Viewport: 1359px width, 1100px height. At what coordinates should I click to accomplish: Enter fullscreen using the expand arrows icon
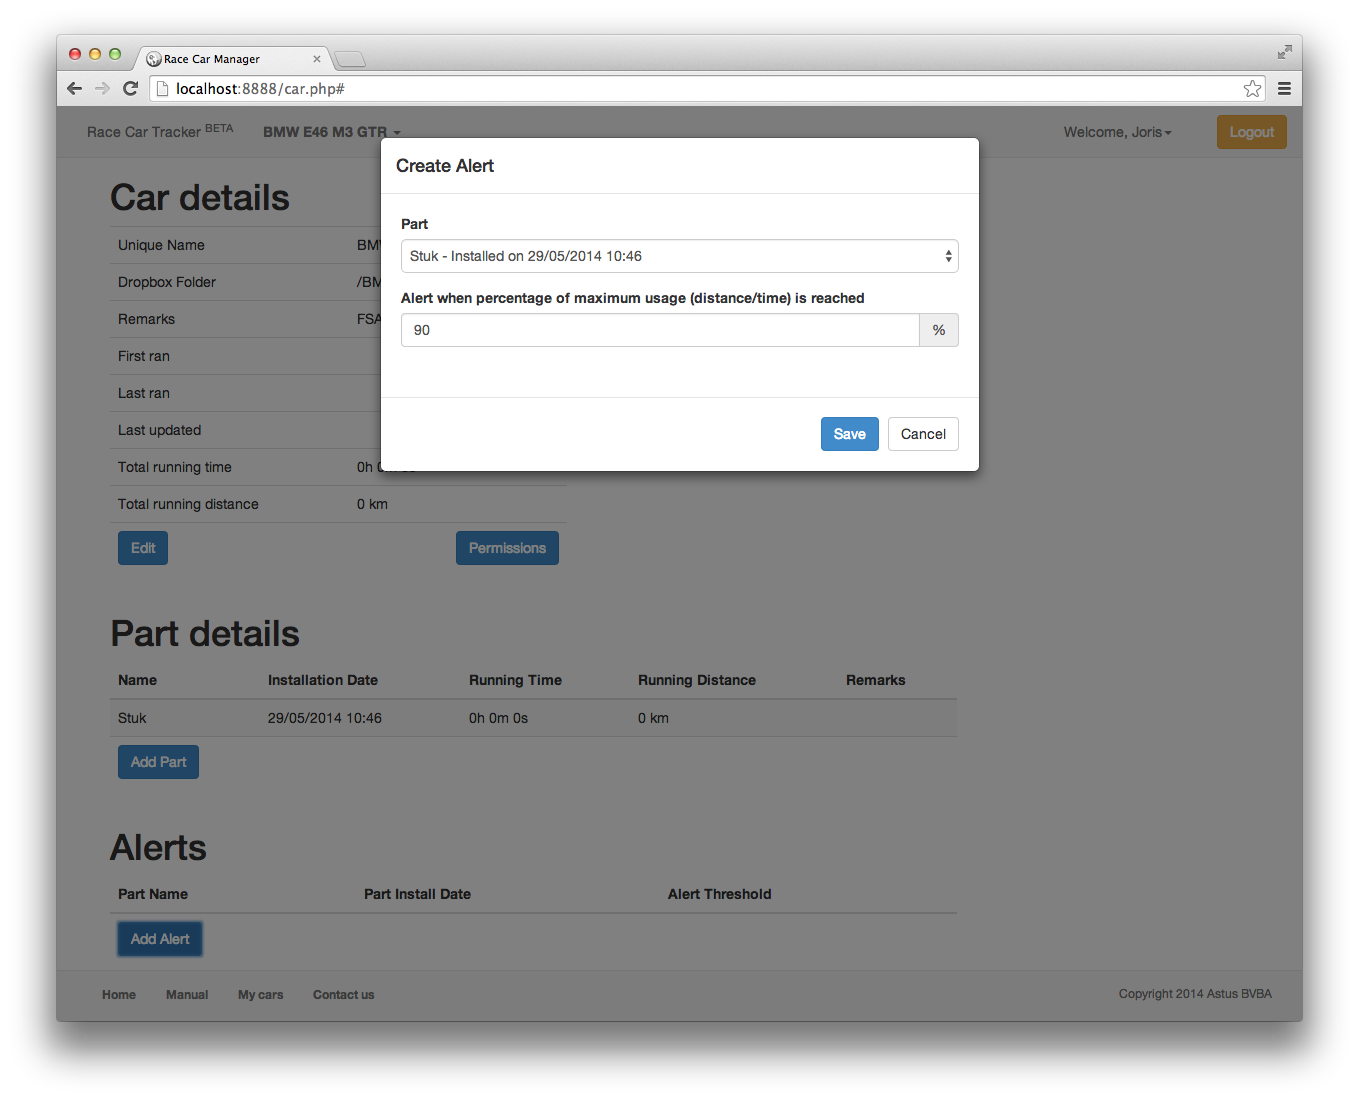[x=1284, y=52]
